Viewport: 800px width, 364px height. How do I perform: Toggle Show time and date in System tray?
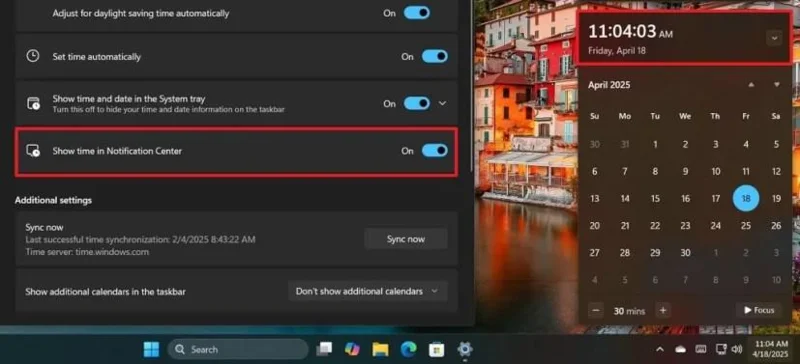coord(417,103)
